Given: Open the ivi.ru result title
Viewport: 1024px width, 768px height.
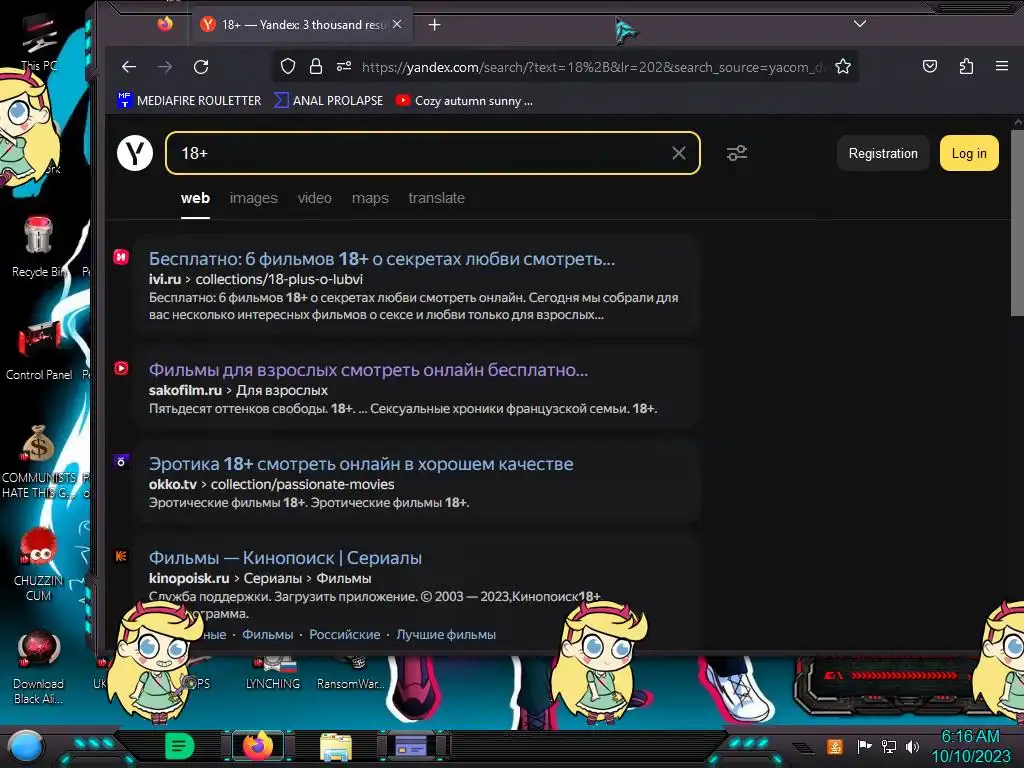Looking at the screenshot, I should tap(382, 259).
